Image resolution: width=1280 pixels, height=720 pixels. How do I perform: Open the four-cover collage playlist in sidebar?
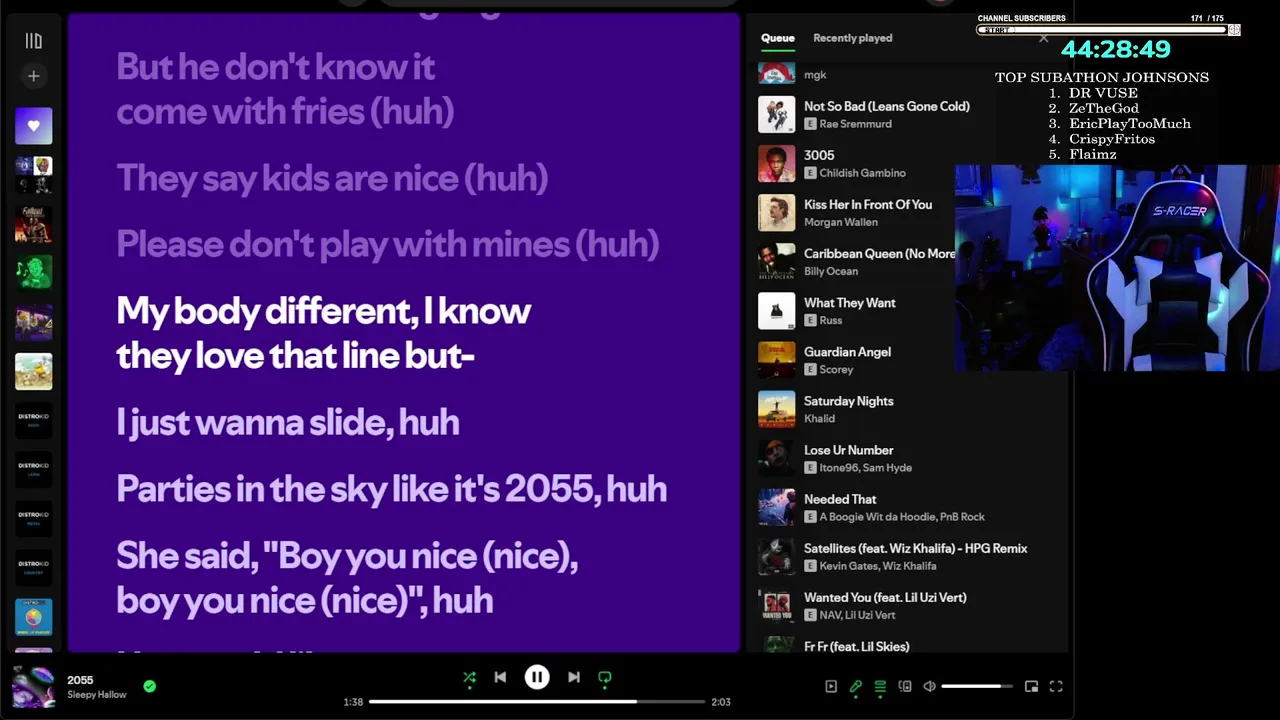33,175
